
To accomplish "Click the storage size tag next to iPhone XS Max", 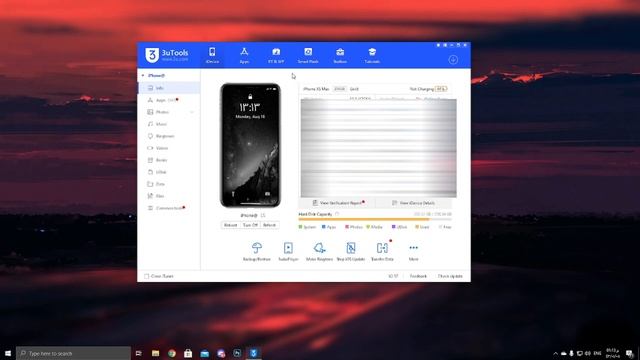I will click(340, 89).
